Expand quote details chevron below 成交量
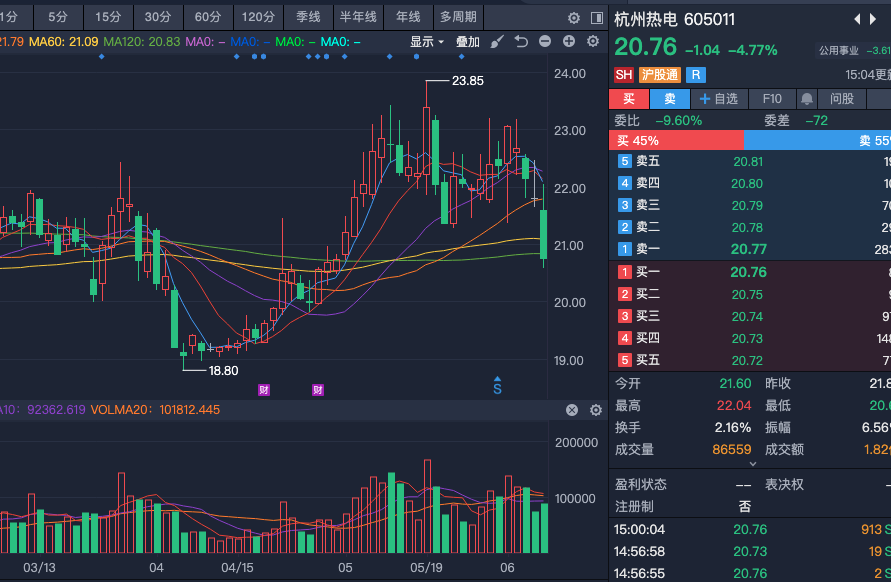891x582 pixels. (x=753, y=464)
